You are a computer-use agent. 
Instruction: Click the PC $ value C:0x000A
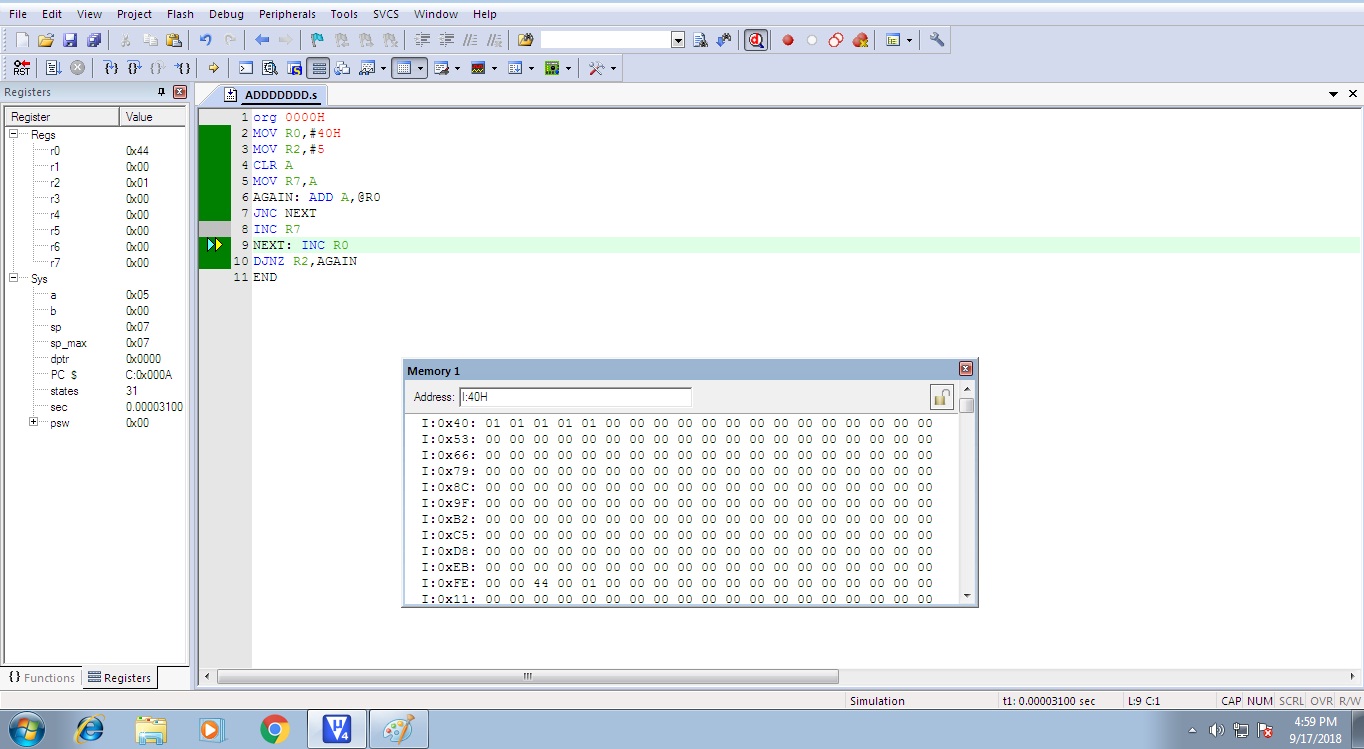(149, 375)
